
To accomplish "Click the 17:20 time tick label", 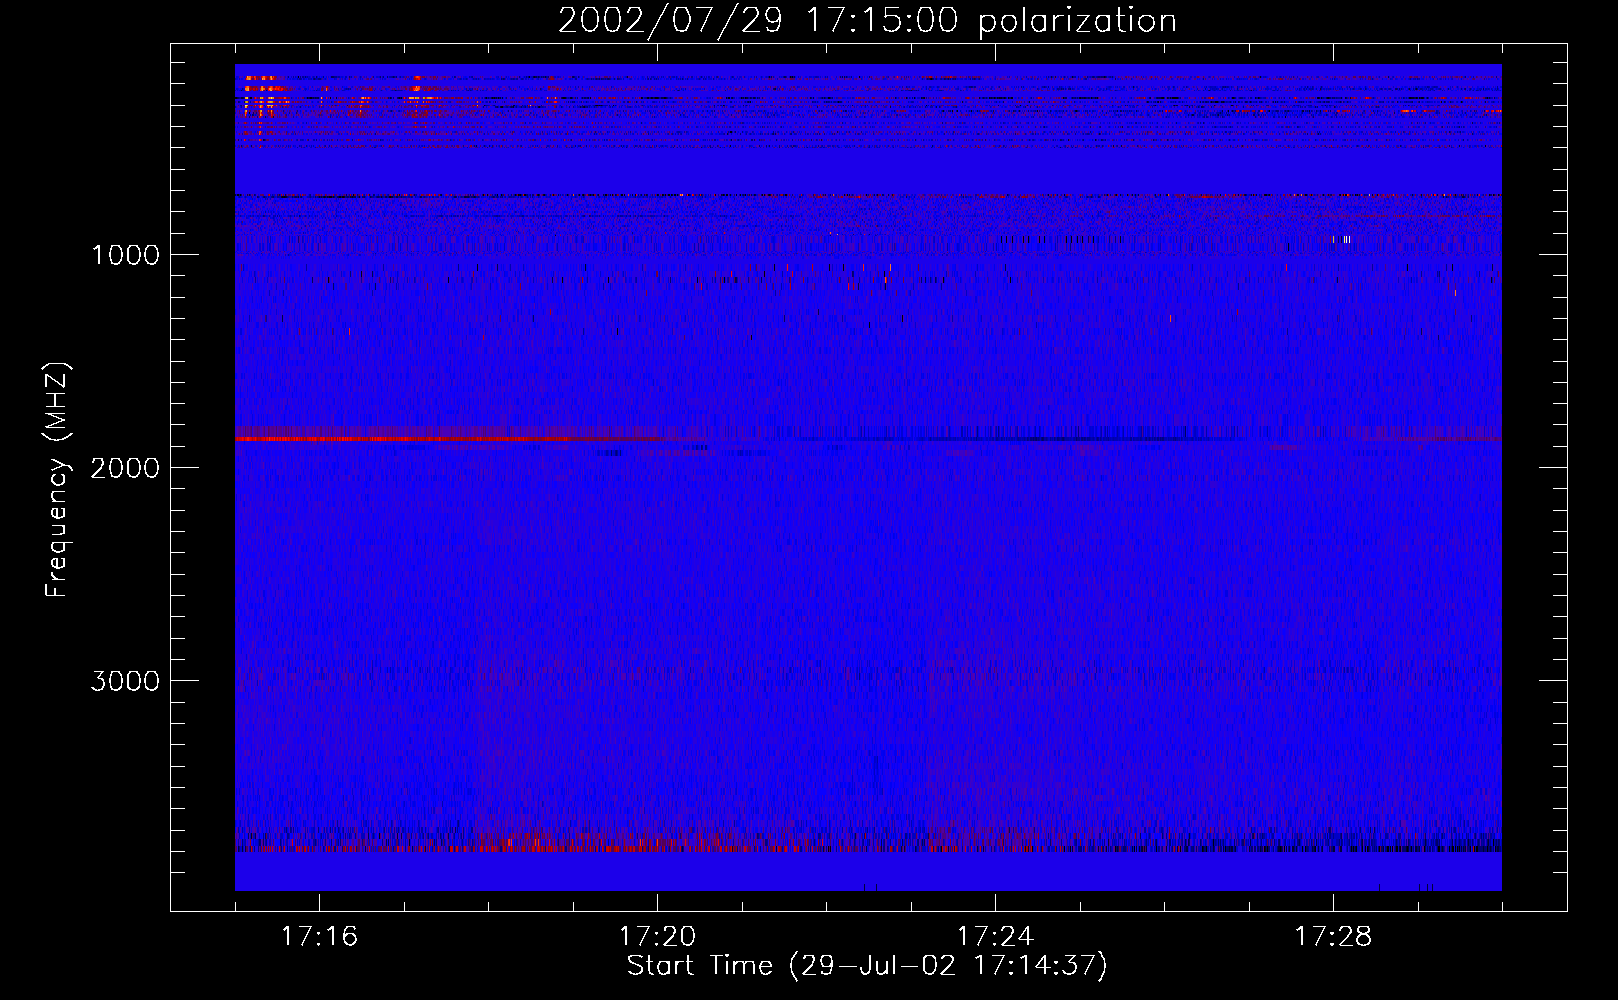I will 657,936.
